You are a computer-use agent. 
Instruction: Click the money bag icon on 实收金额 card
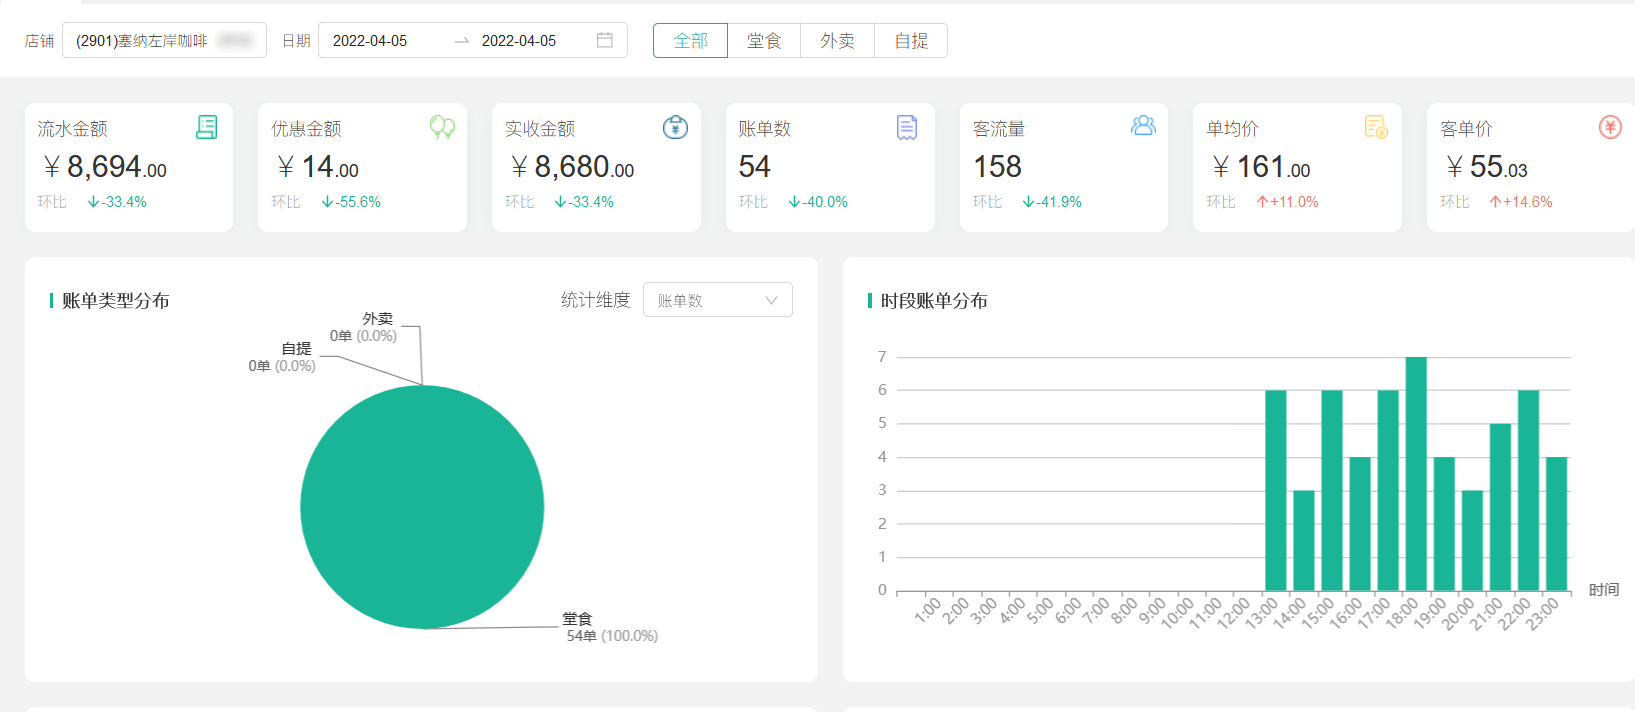click(675, 127)
